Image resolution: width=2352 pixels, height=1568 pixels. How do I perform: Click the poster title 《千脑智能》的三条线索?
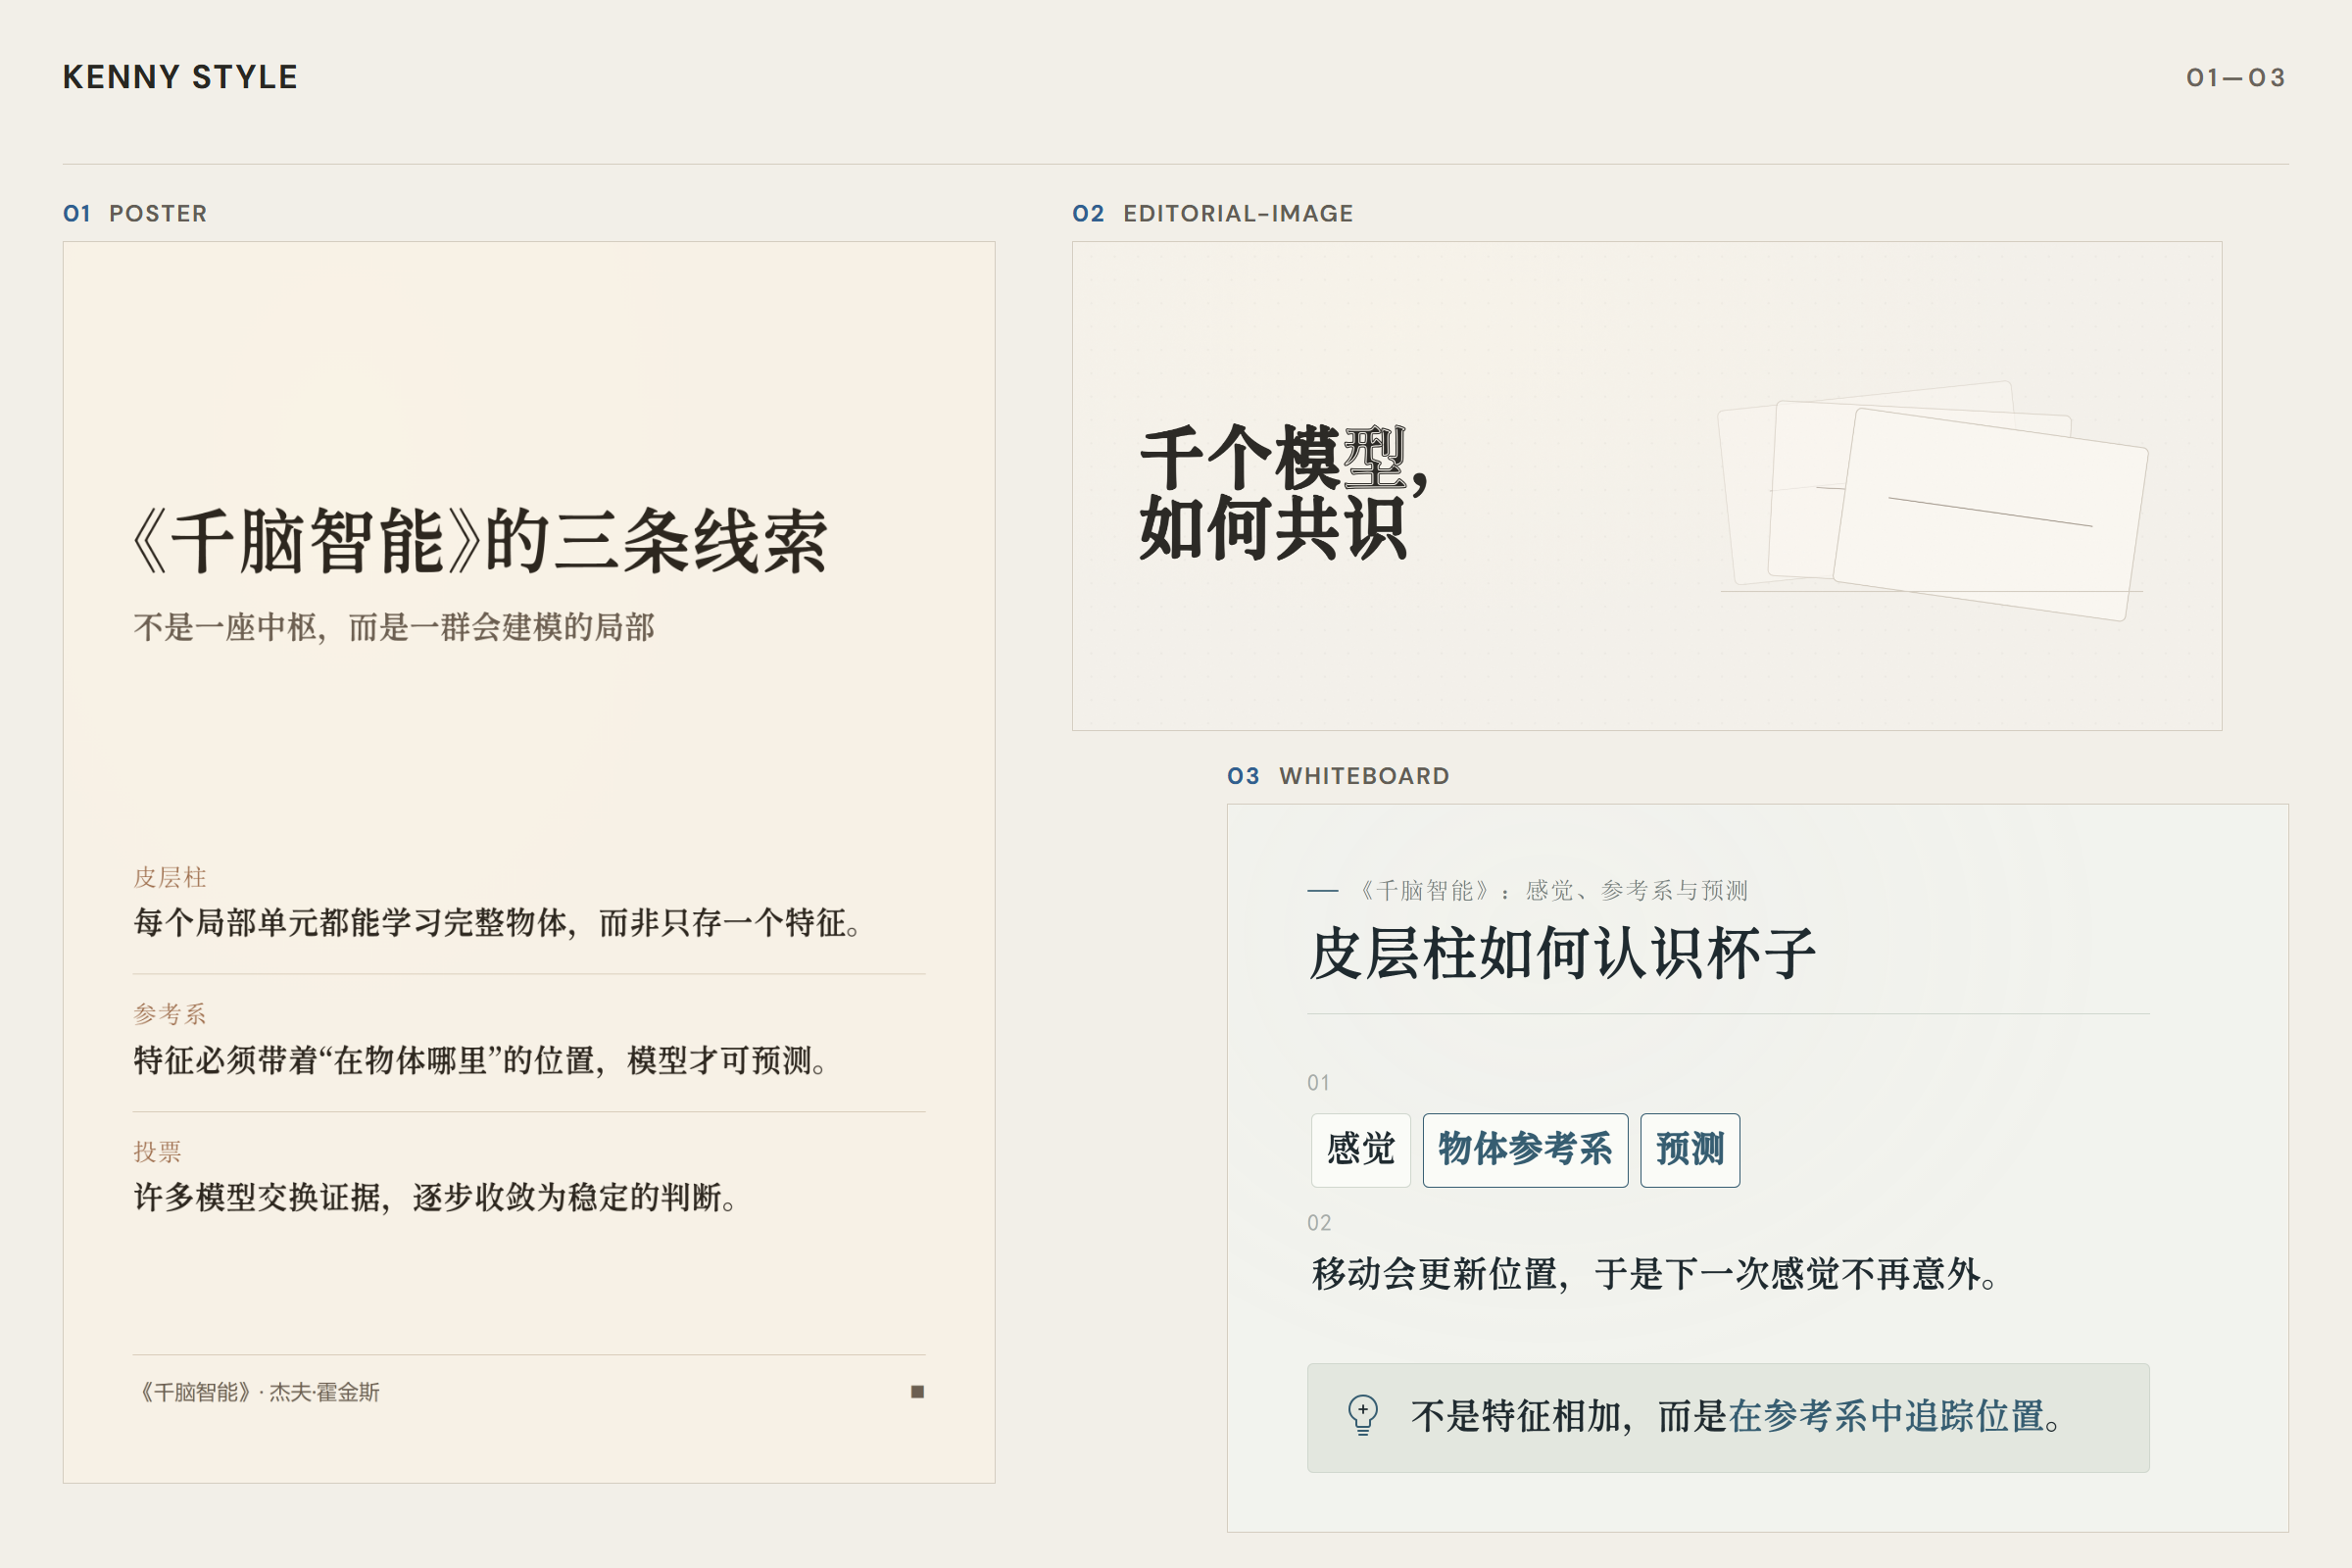(481, 541)
